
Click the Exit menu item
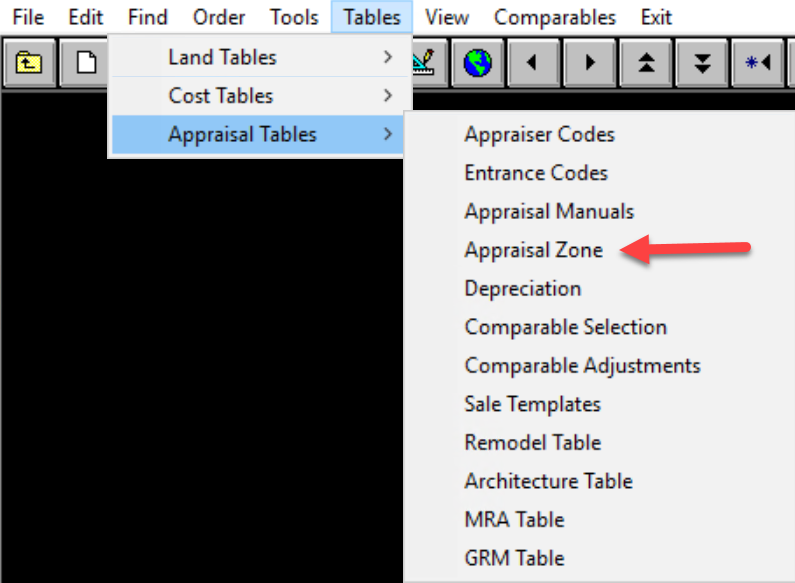tap(656, 17)
